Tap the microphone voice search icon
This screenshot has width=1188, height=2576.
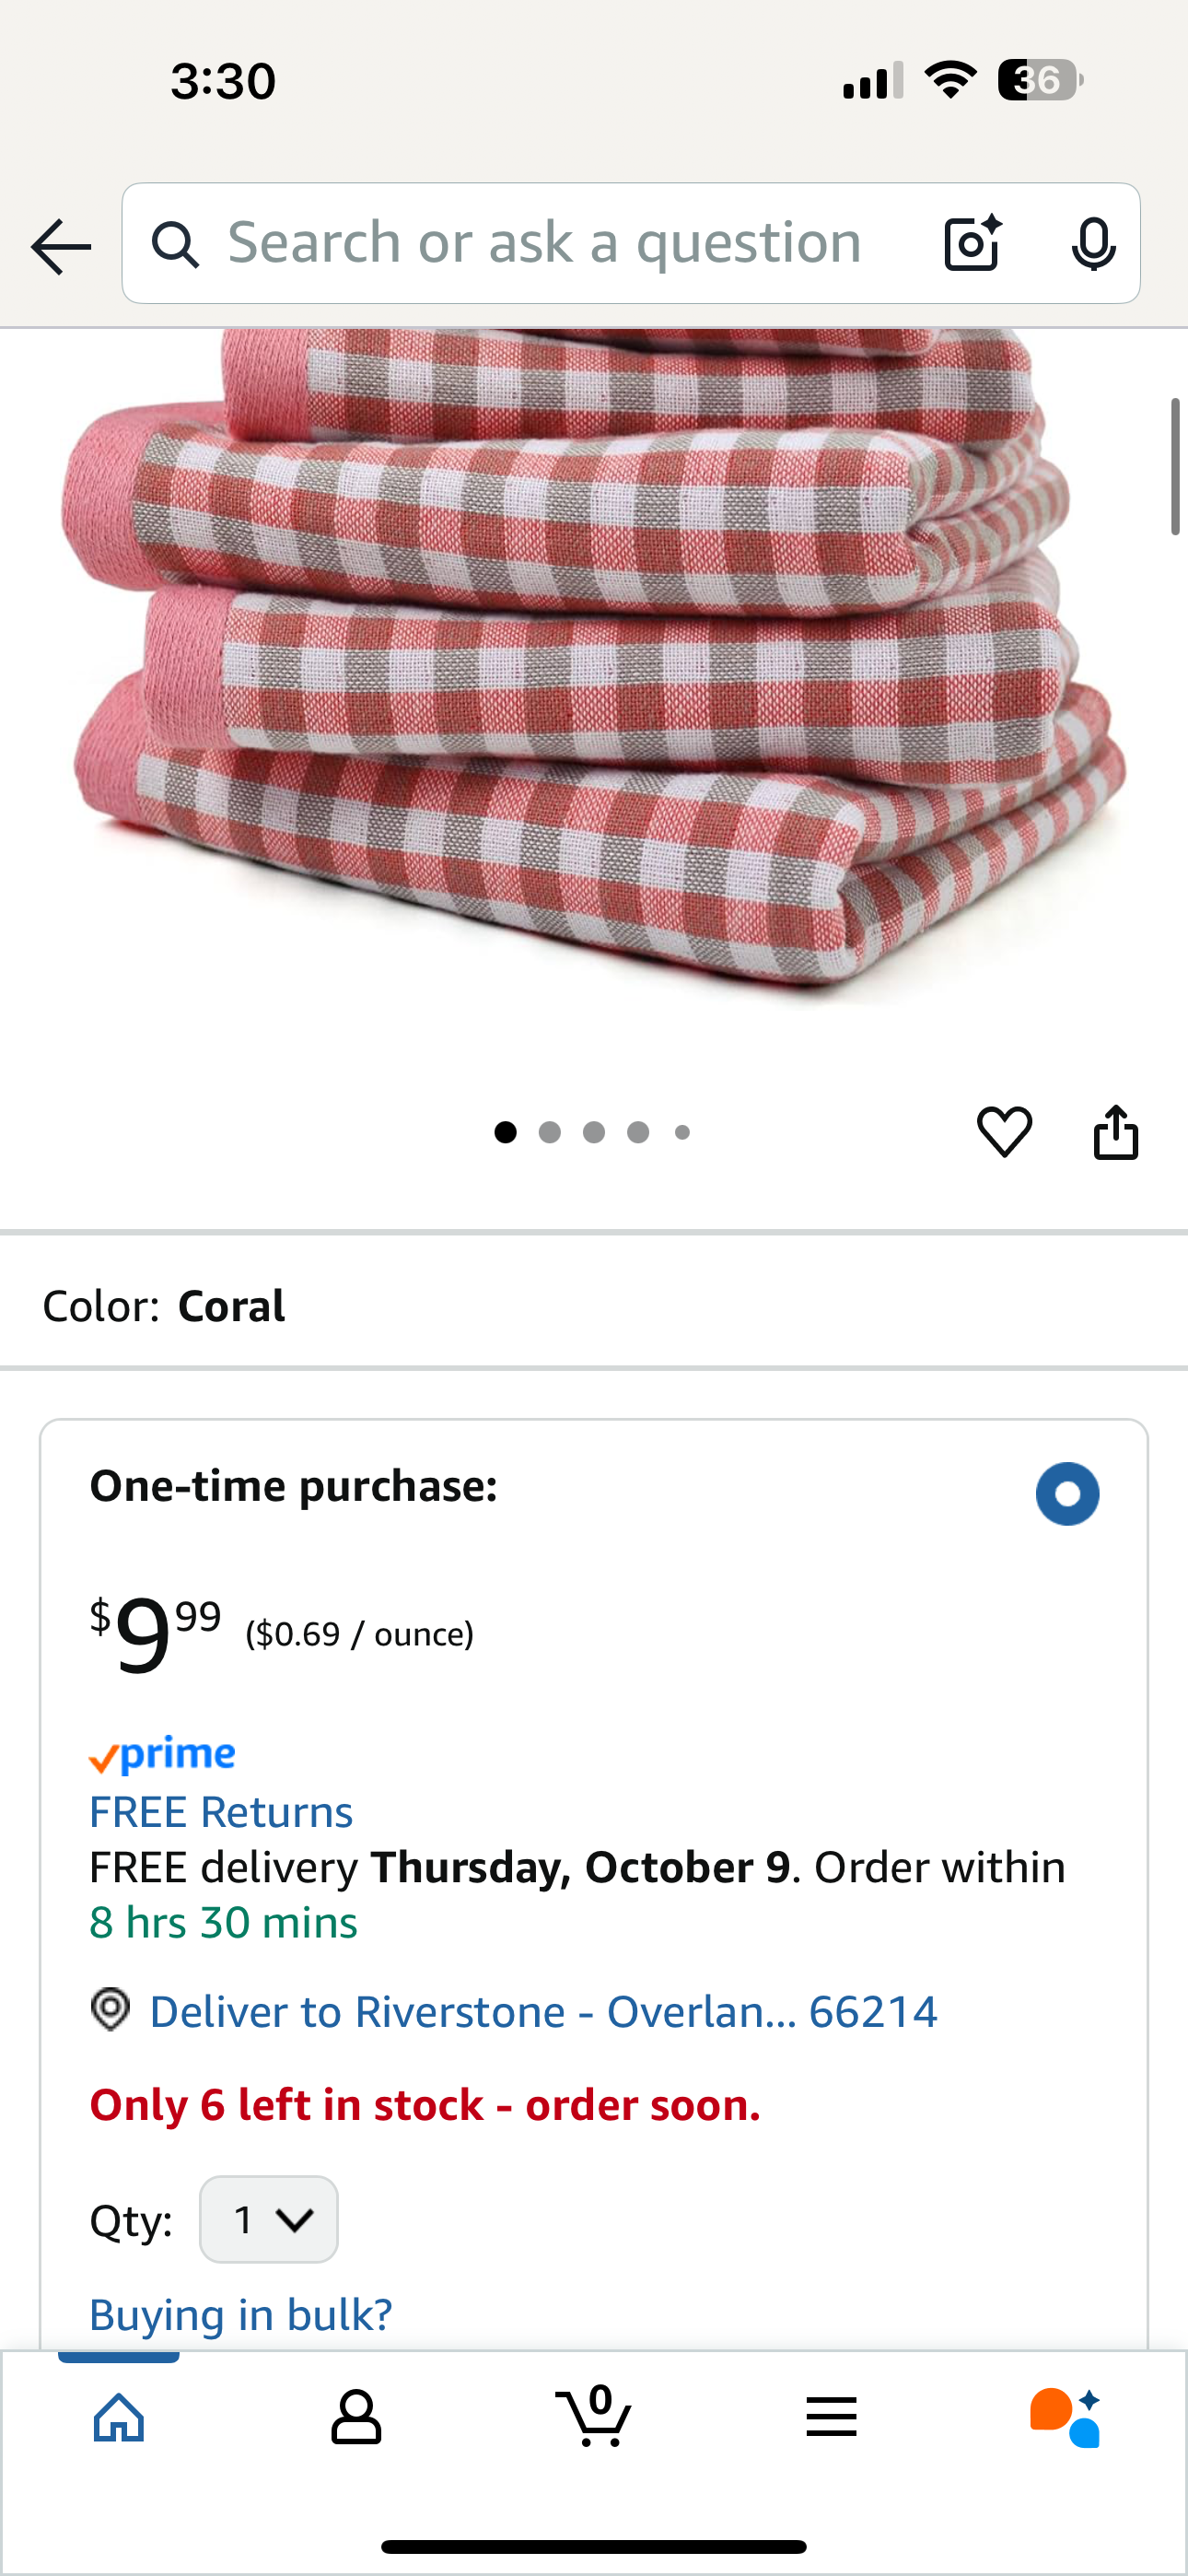pos(1093,243)
